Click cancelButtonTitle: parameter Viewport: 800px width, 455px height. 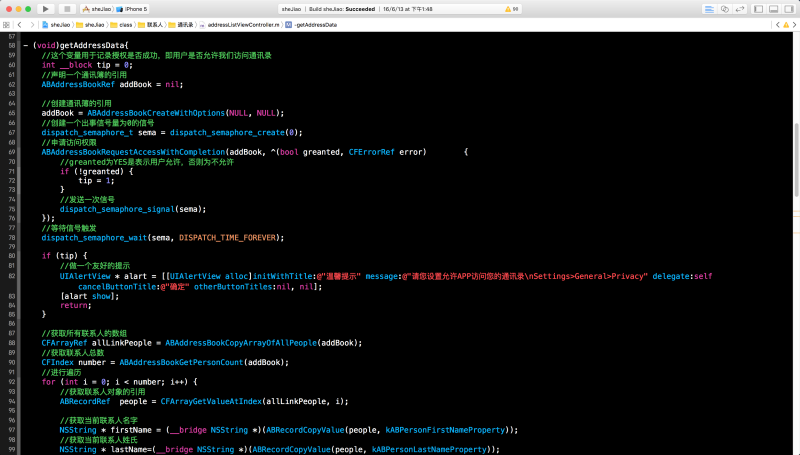(119, 287)
